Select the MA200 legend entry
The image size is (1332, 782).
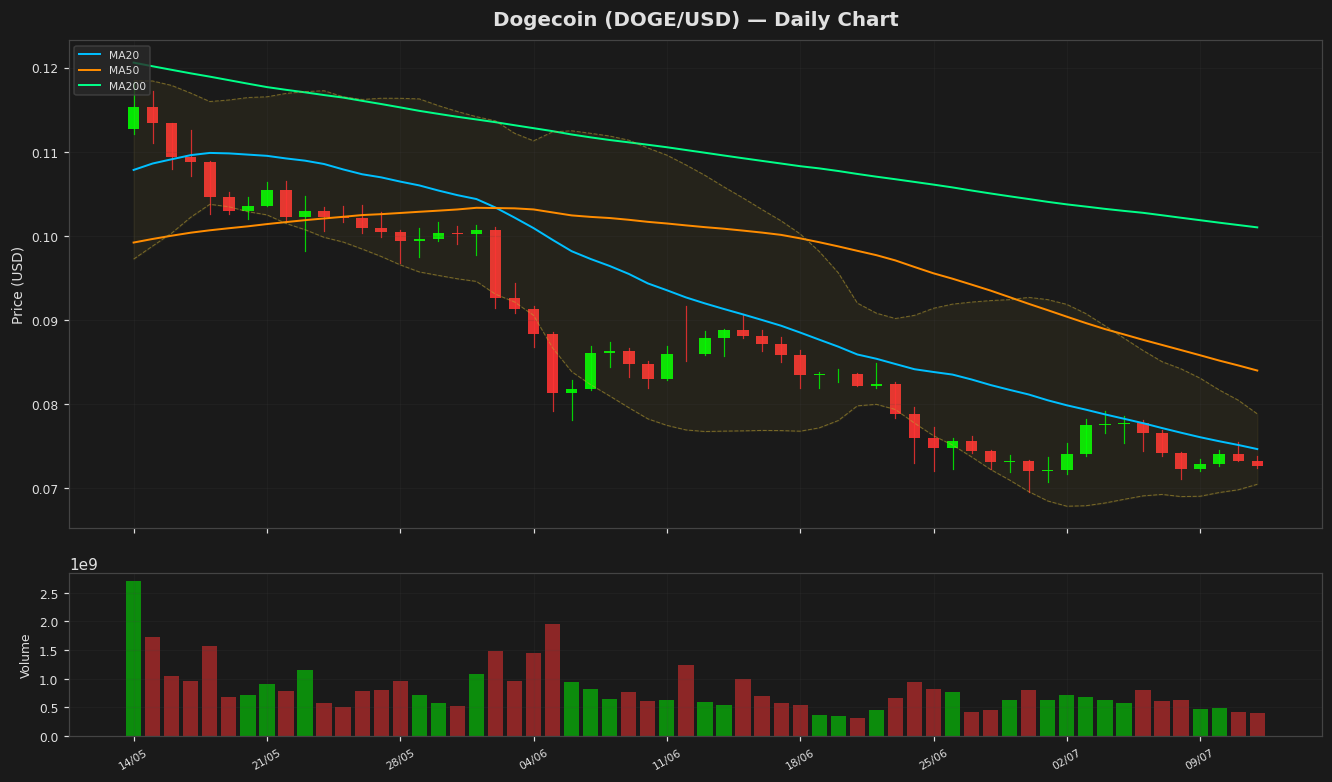click(112, 87)
